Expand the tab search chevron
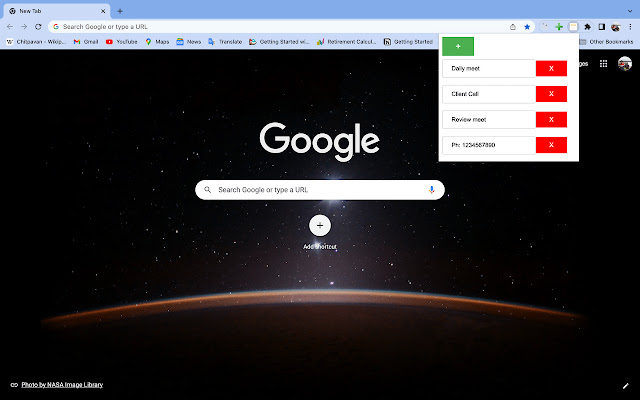640x400 pixels. (x=630, y=11)
